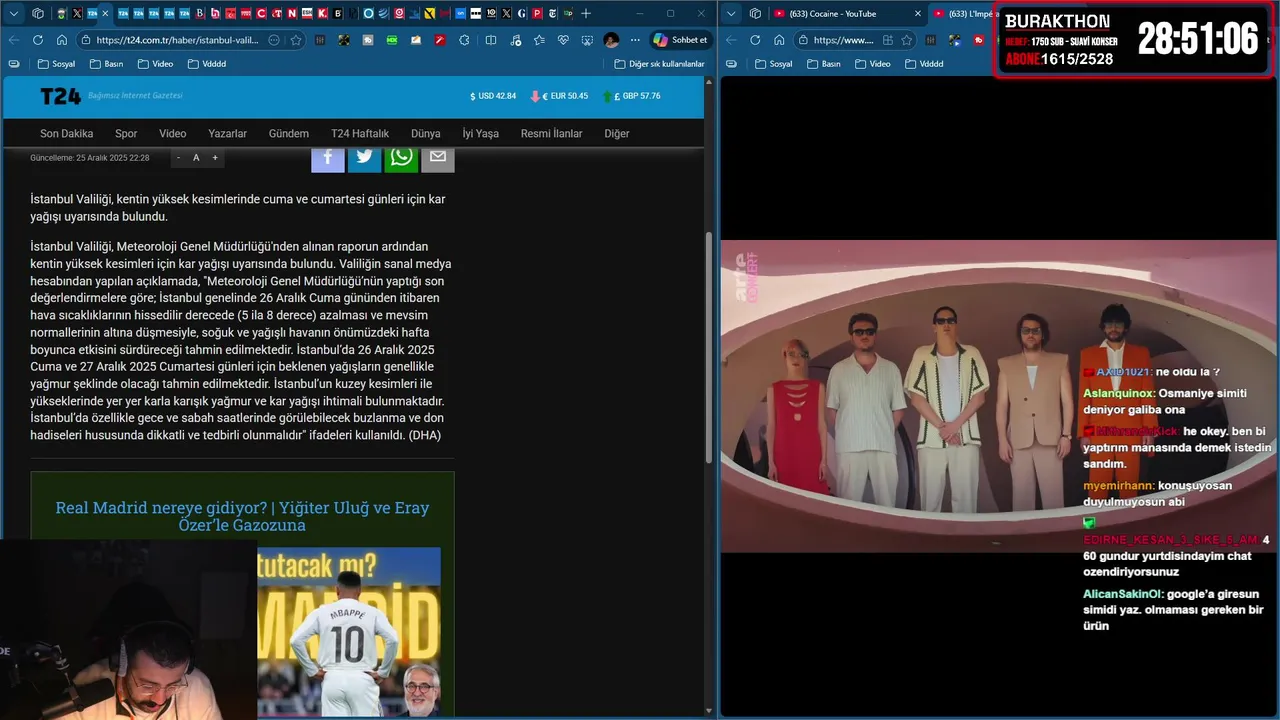Open 'Resmi İlanlar' section on T24
Image resolution: width=1280 pixels, height=720 pixels.
pos(551,133)
